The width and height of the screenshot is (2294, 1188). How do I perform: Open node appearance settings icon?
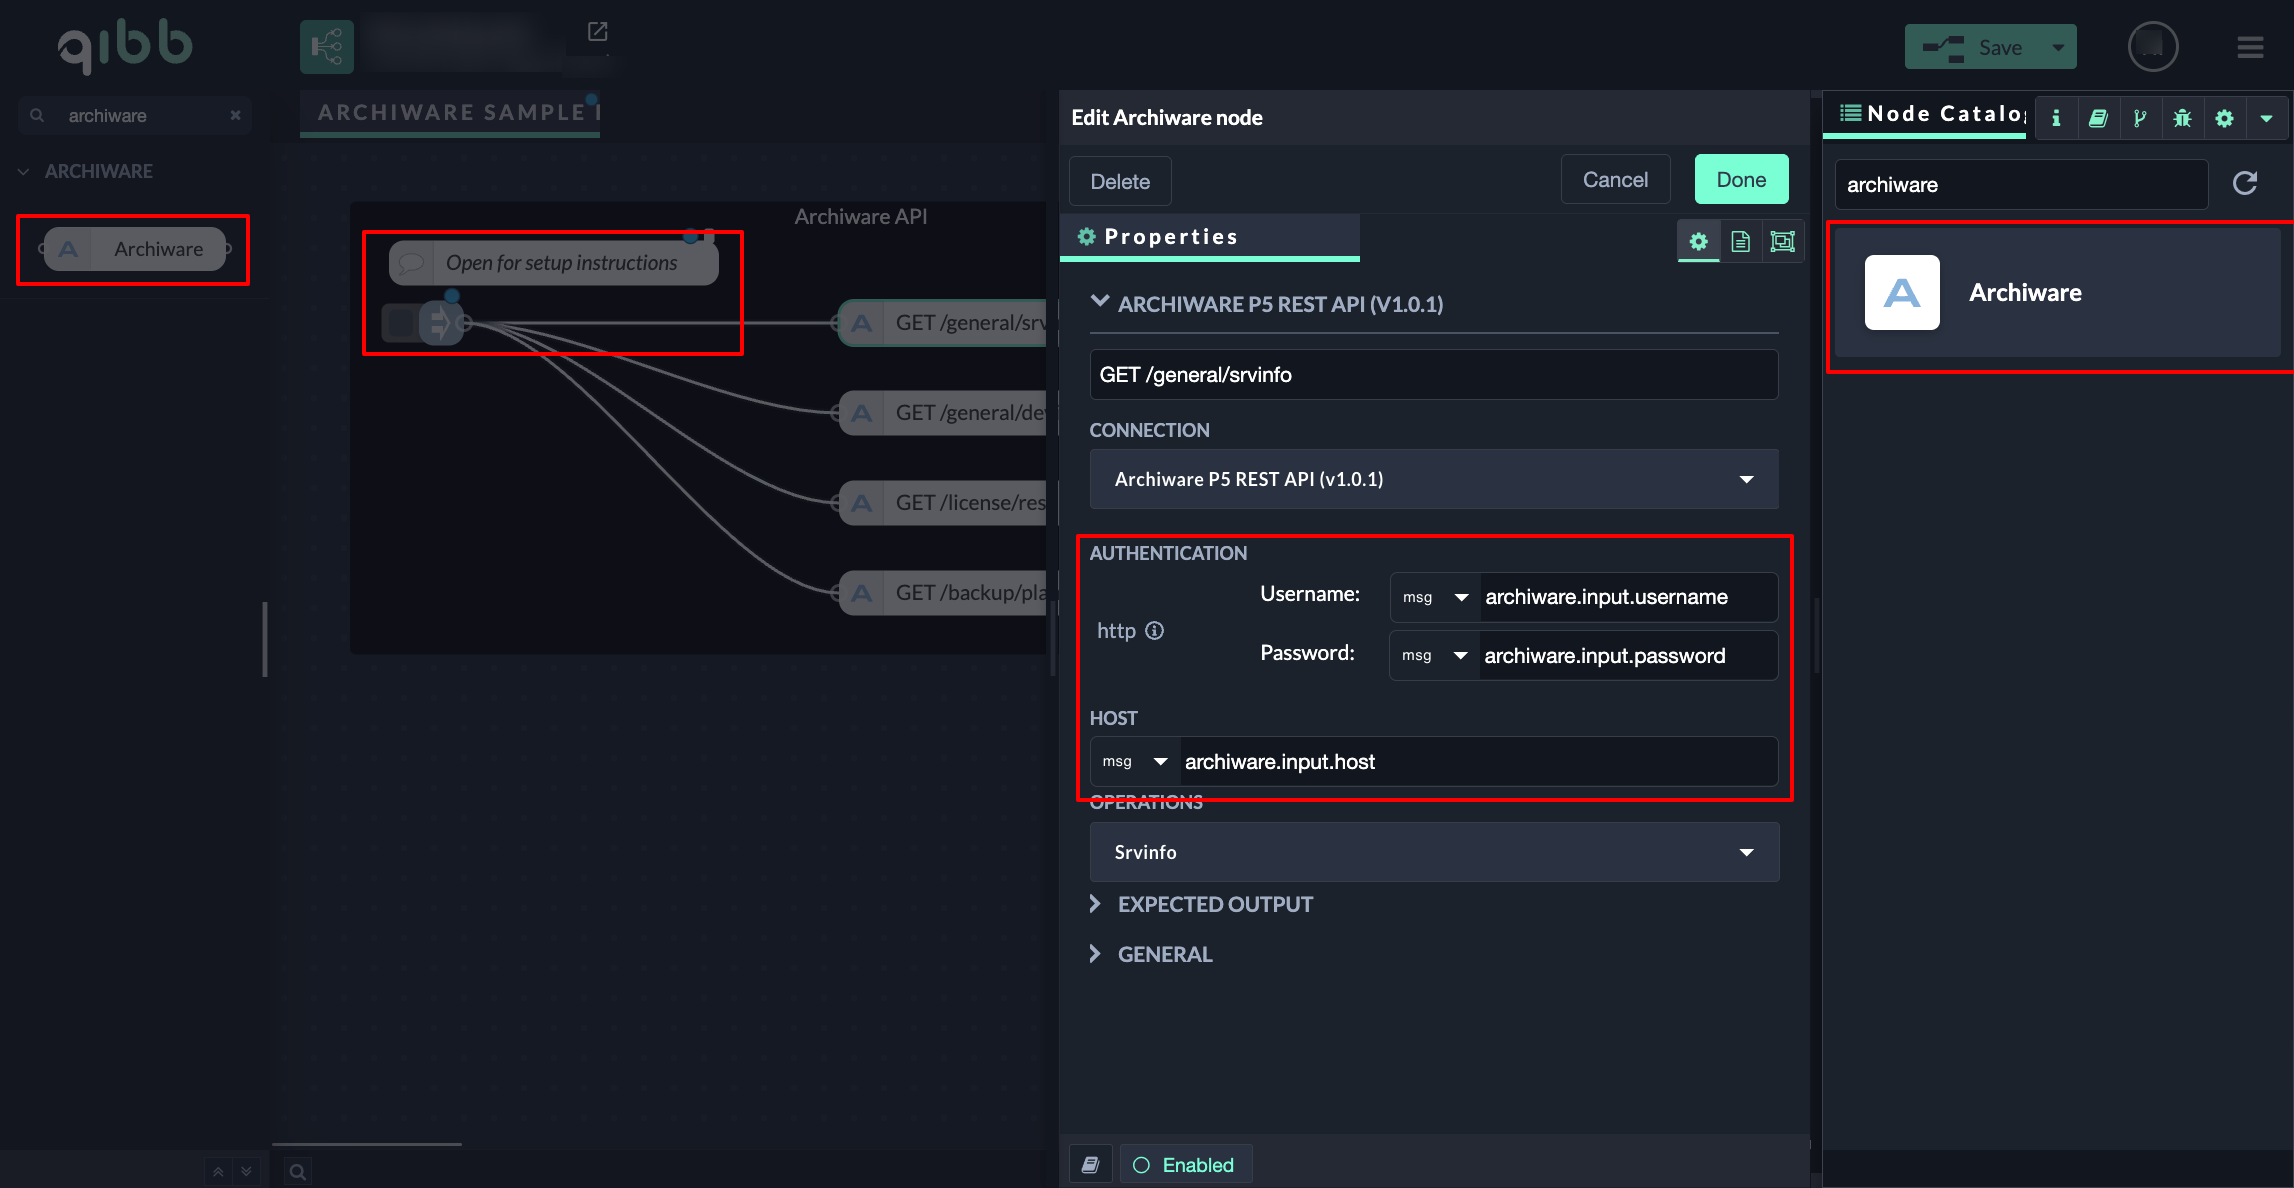[x=1782, y=241]
